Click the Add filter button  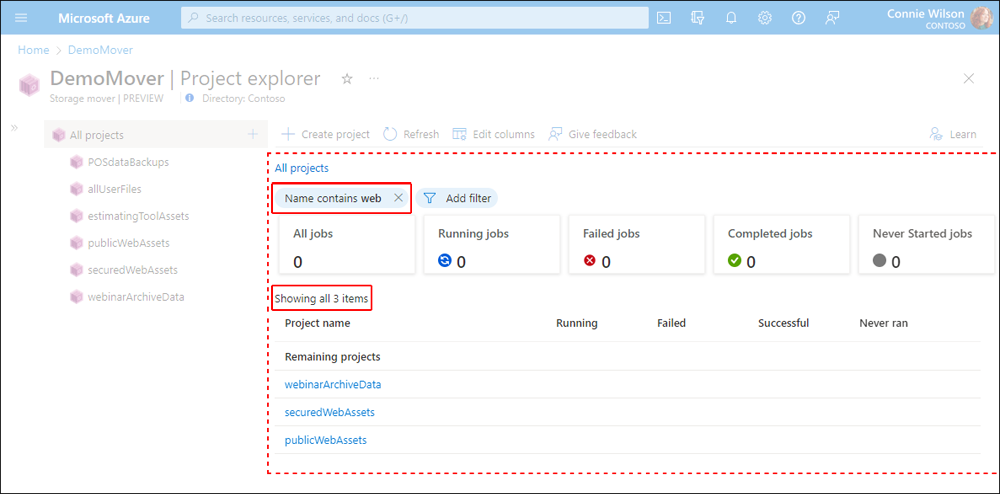coord(457,198)
